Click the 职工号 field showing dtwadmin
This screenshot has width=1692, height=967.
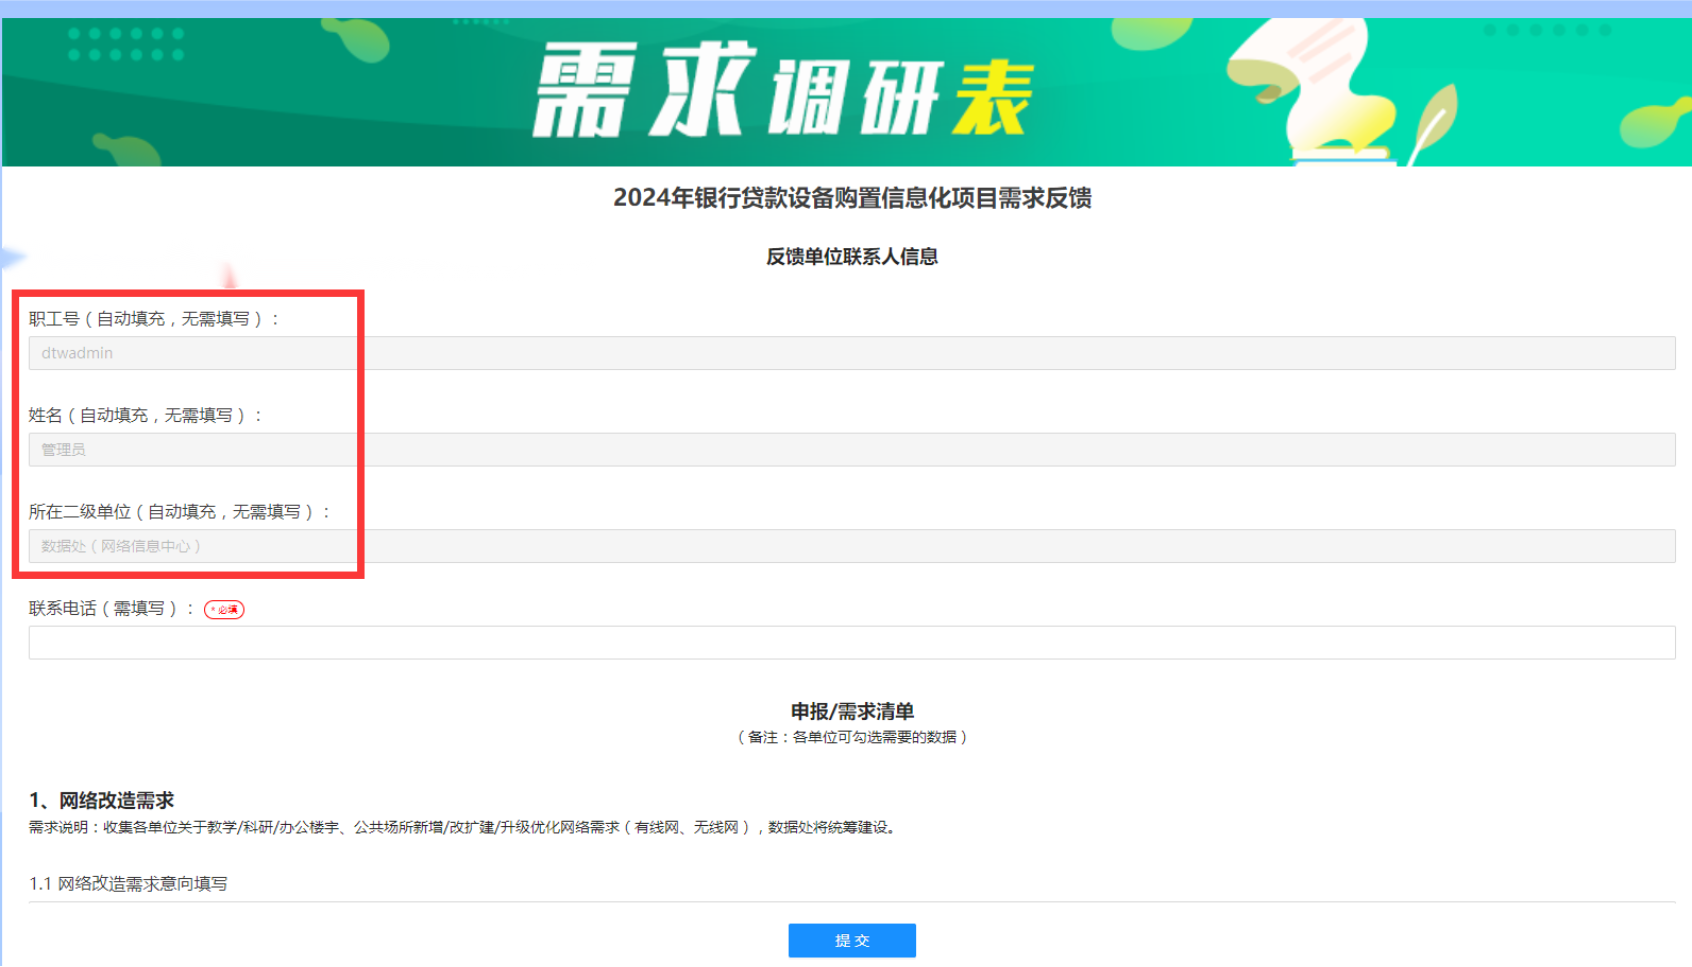coord(851,353)
